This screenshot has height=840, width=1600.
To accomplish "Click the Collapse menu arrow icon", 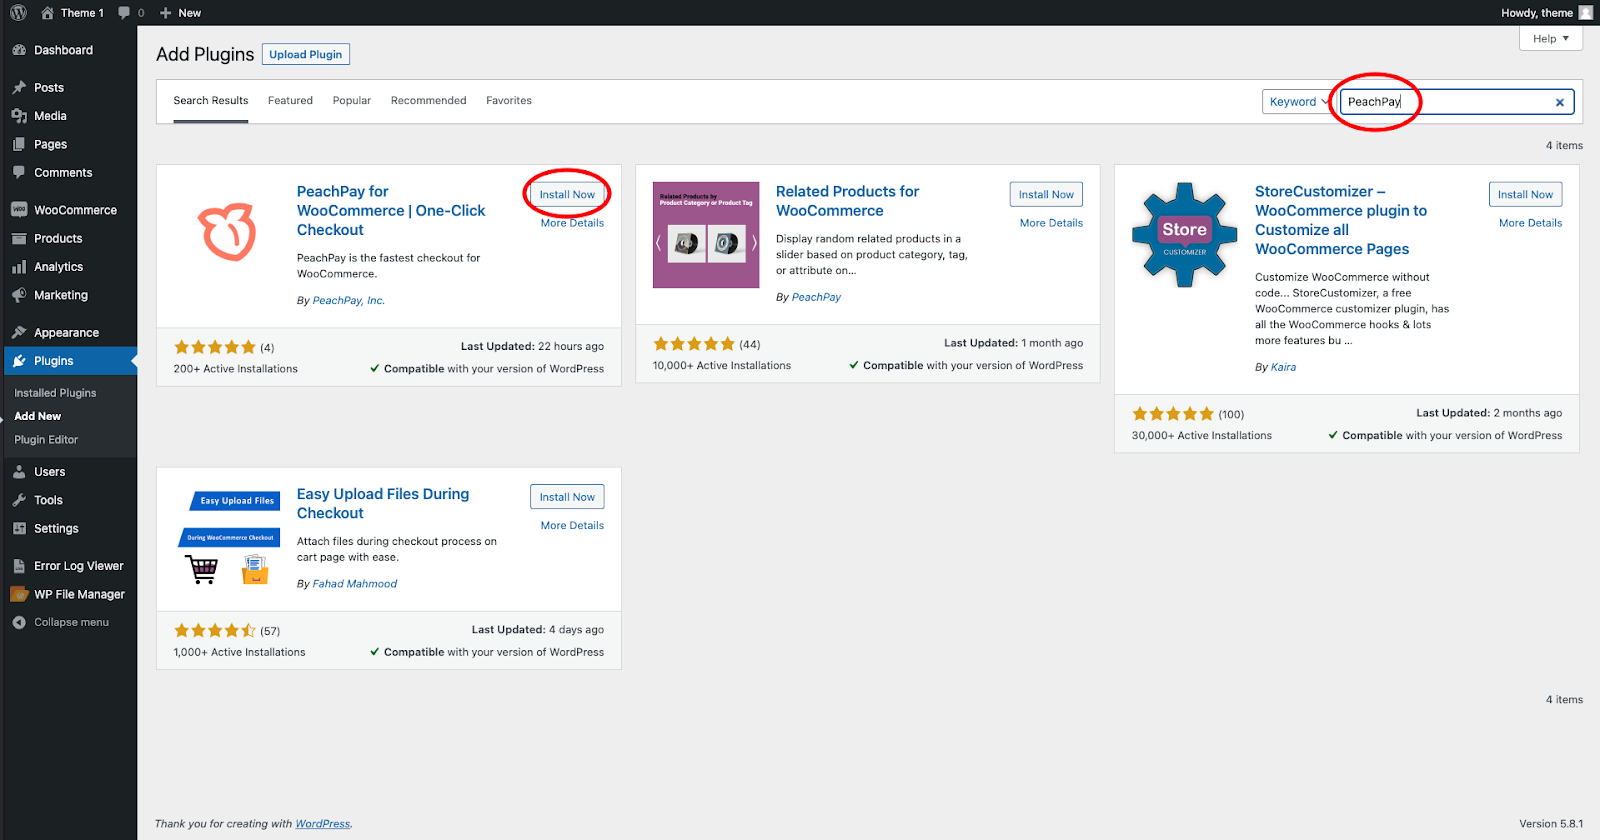I will pyautogui.click(x=19, y=622).
